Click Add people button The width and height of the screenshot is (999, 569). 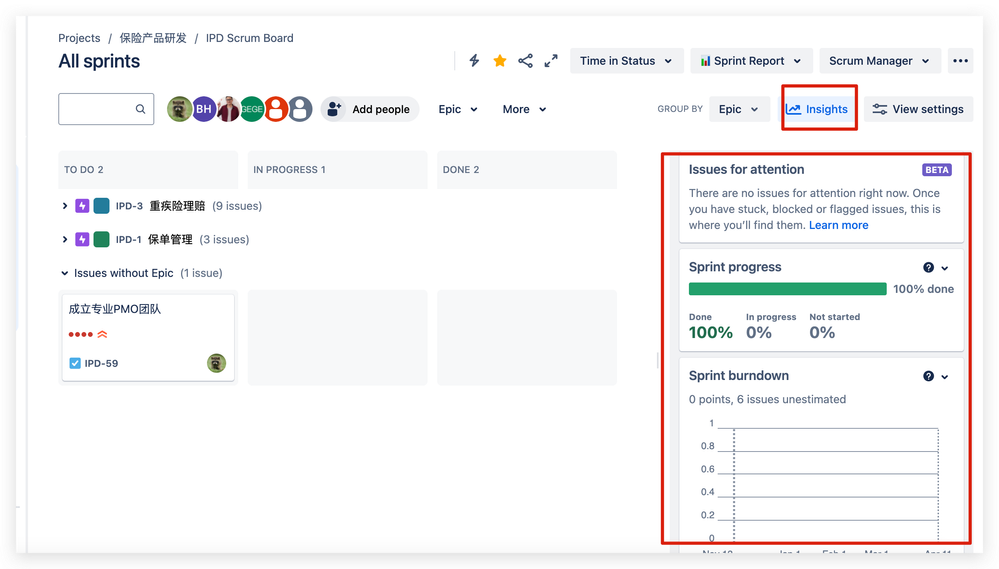tap(370, 109)
